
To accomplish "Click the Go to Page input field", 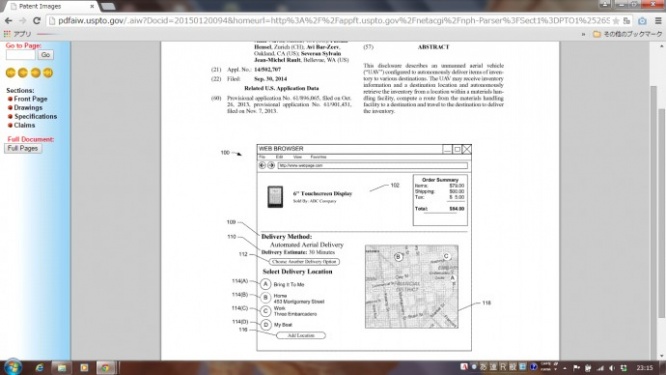I will 20,55.
